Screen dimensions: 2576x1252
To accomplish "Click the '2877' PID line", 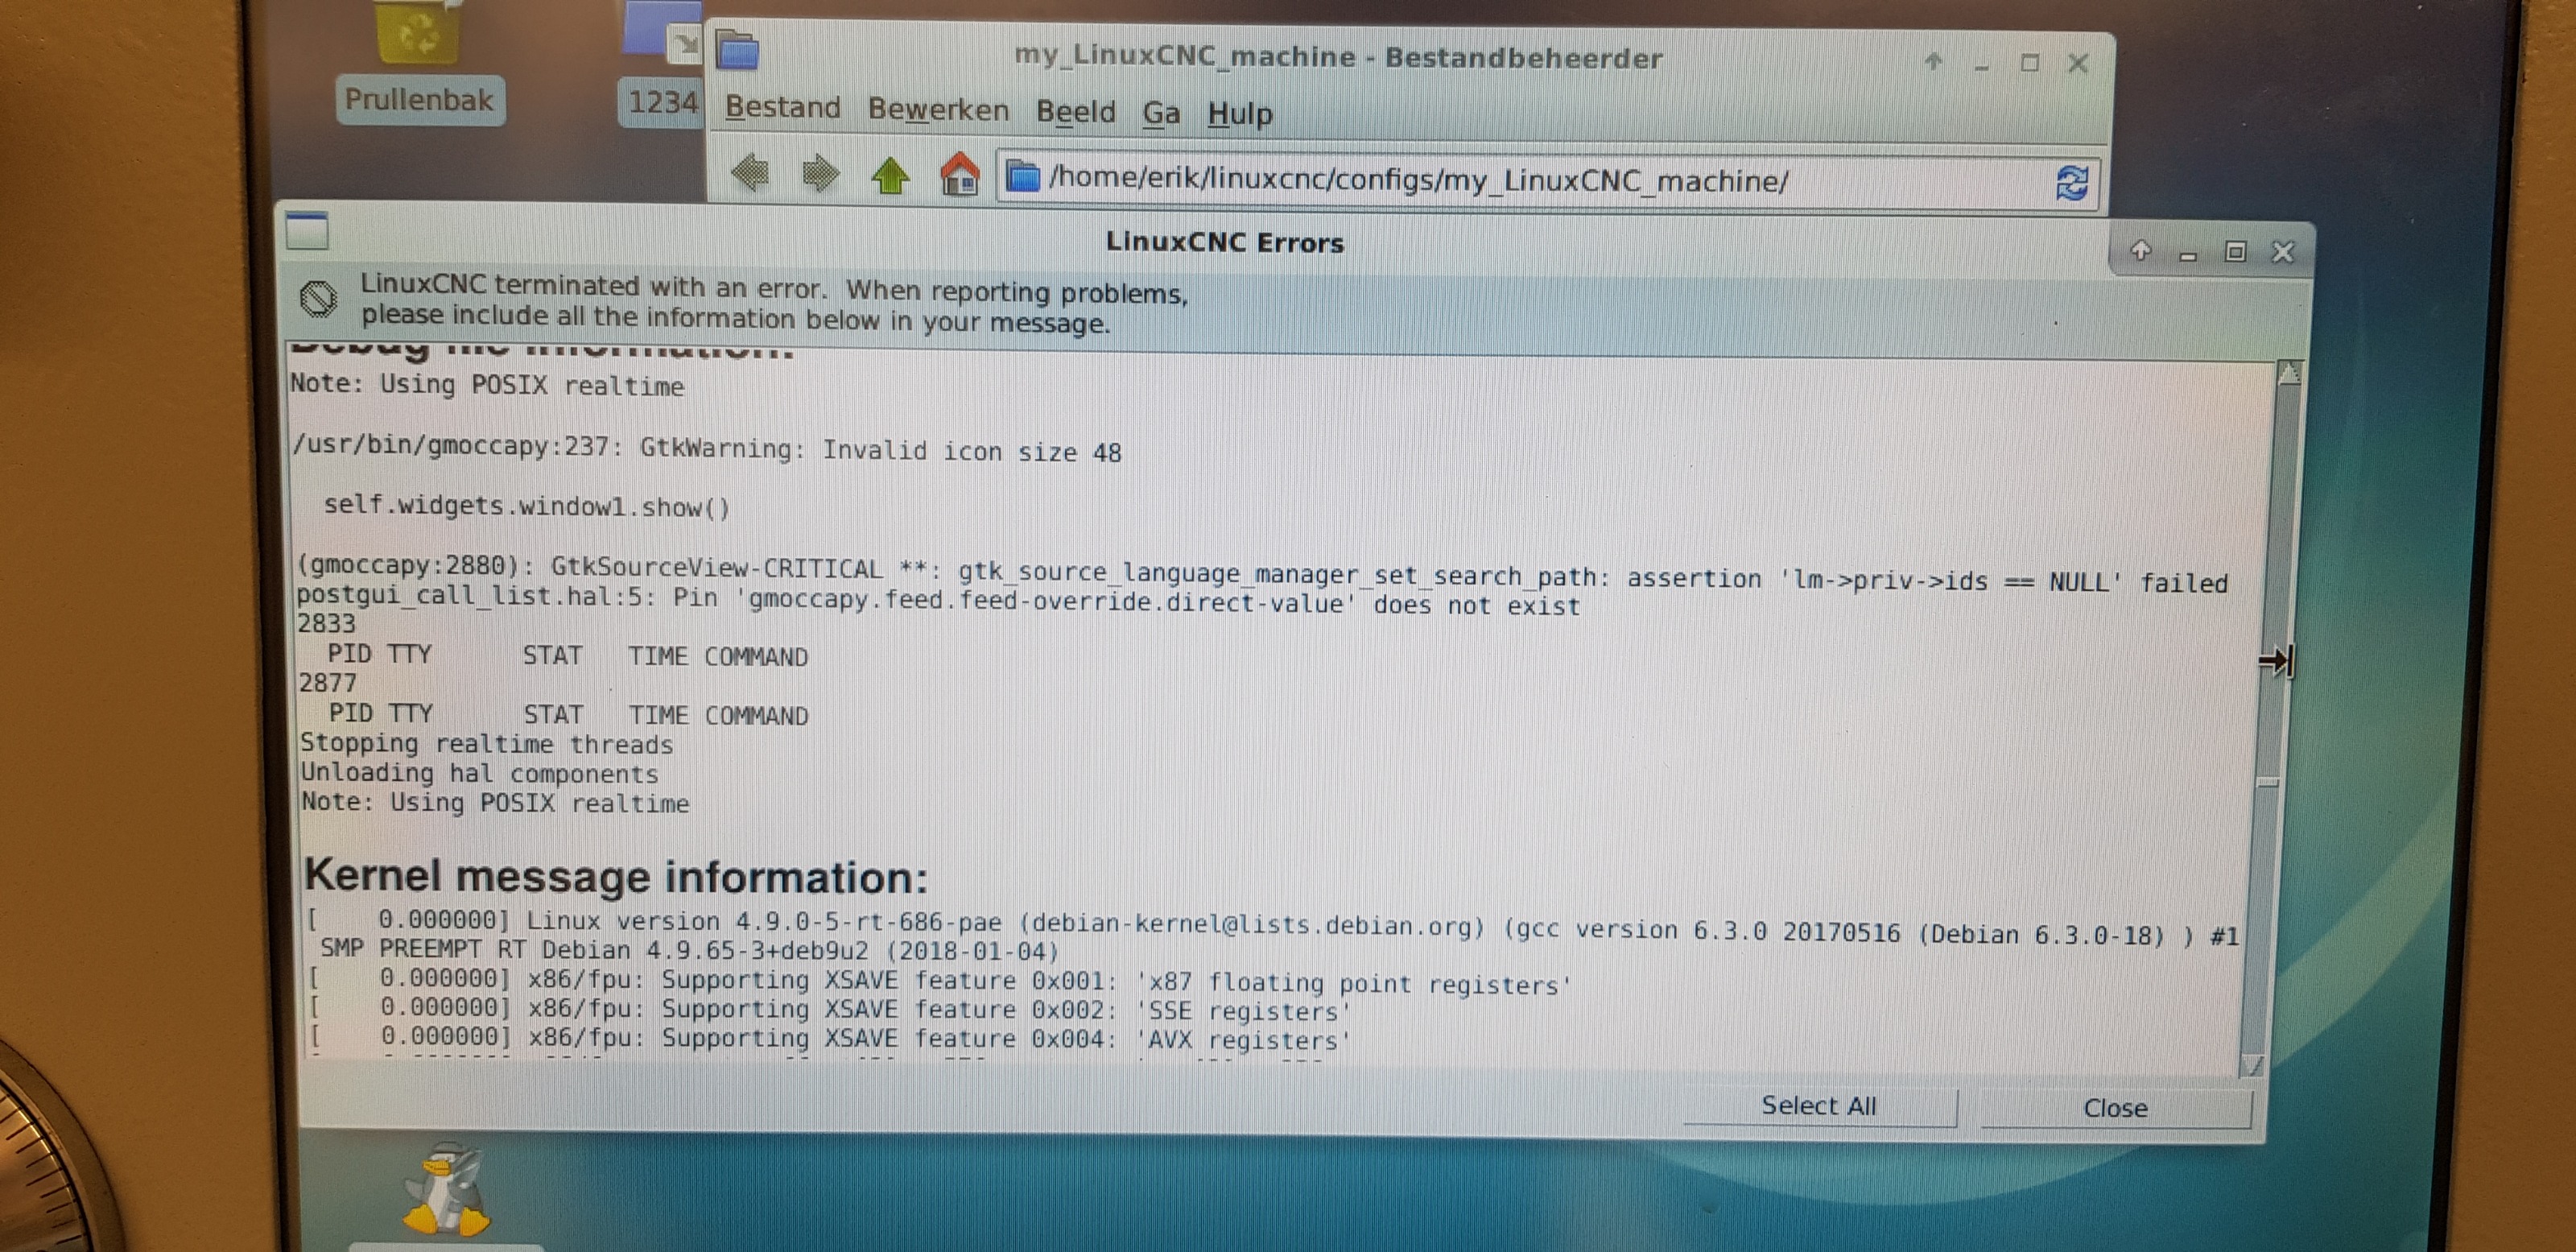I will point(327,682).
